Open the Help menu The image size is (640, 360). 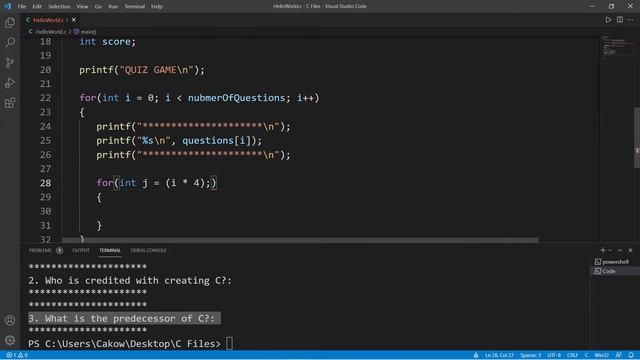click(x=157, y=7)
